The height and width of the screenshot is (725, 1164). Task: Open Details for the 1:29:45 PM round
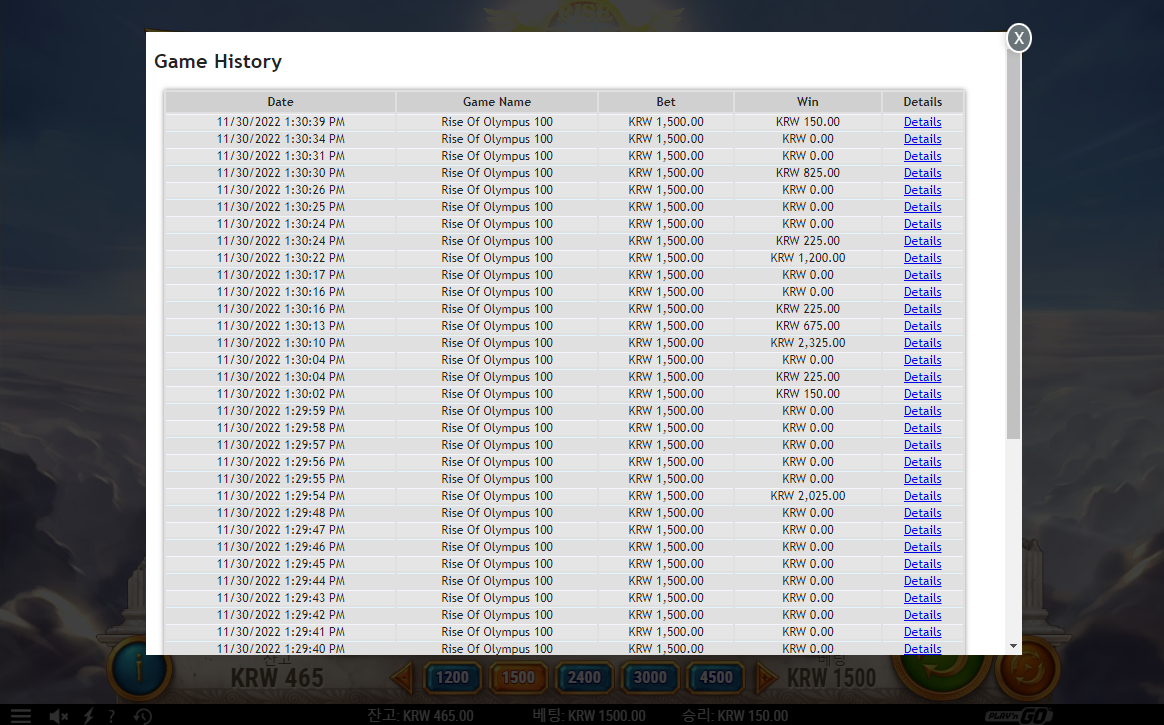923,564
